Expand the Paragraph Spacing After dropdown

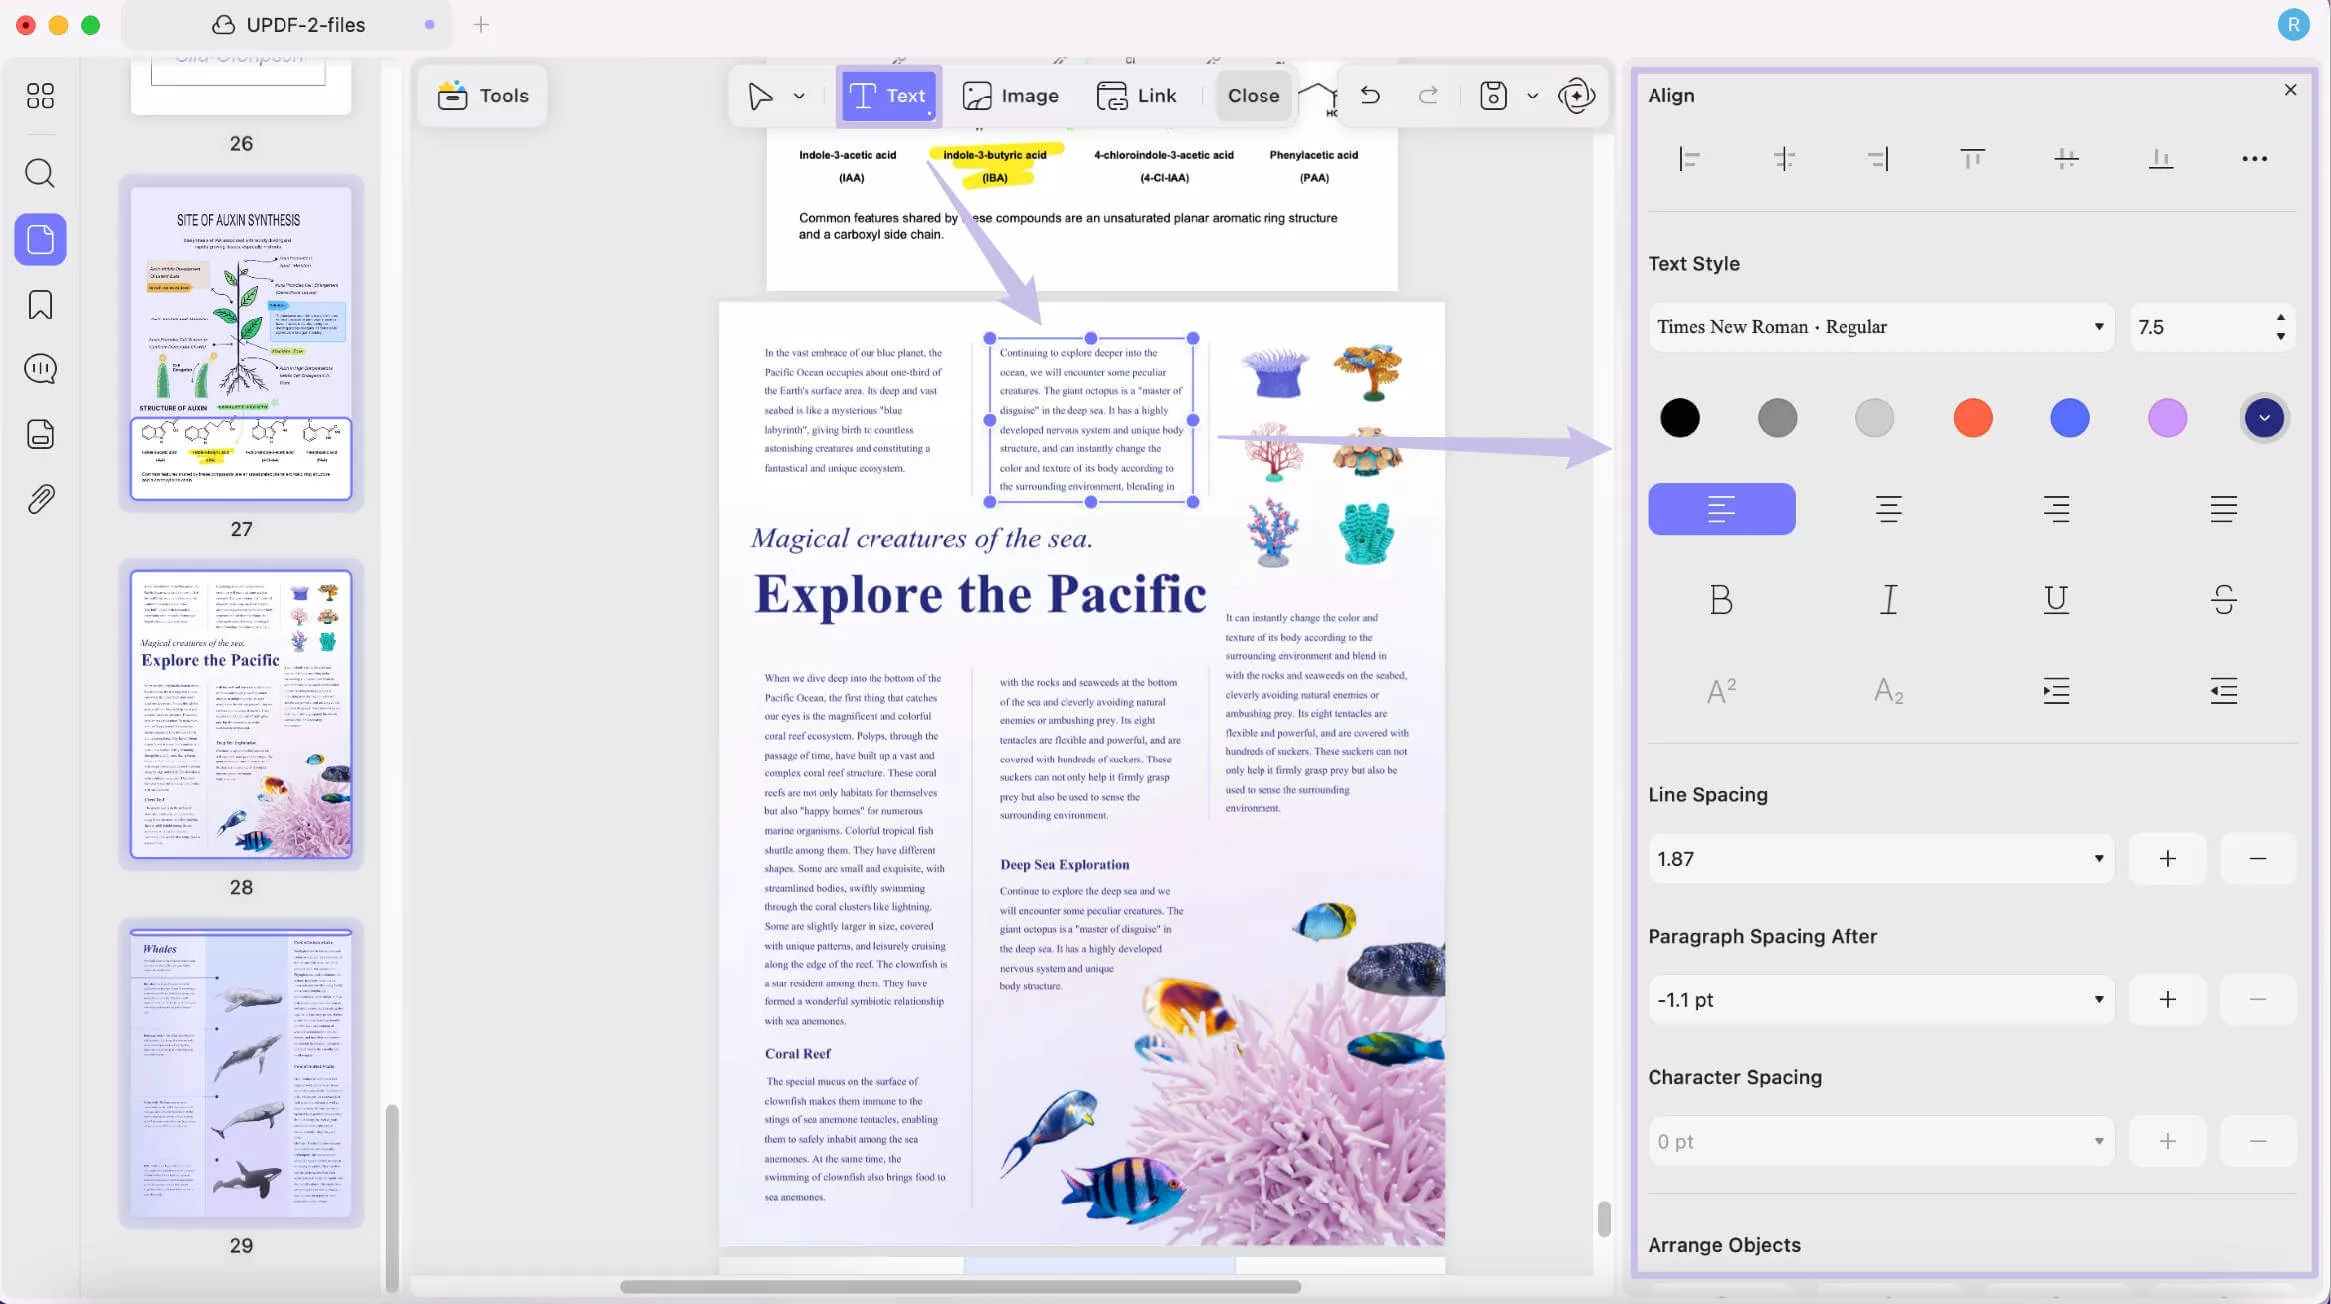1881,1000
